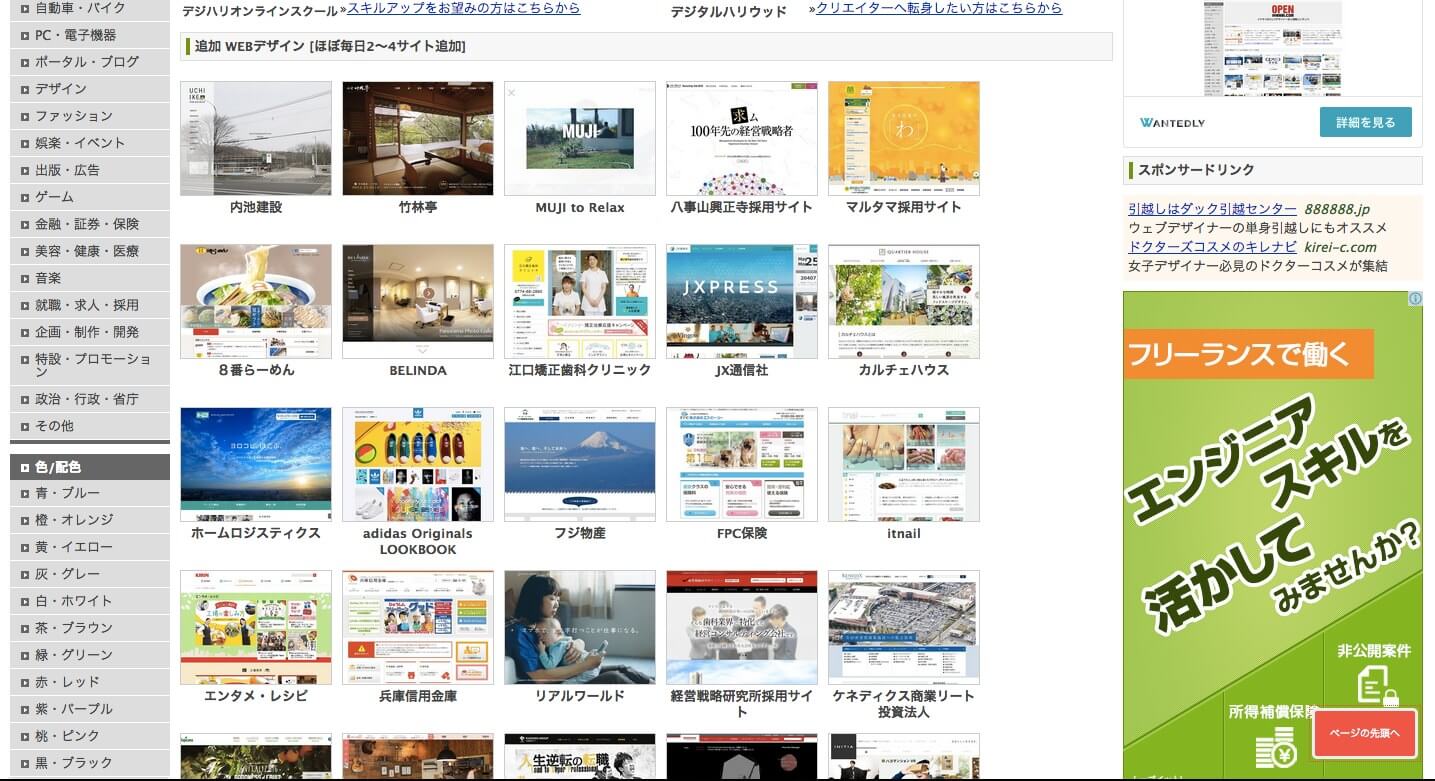Open the リアルワールド thumbnail

[x=580, y=628]
